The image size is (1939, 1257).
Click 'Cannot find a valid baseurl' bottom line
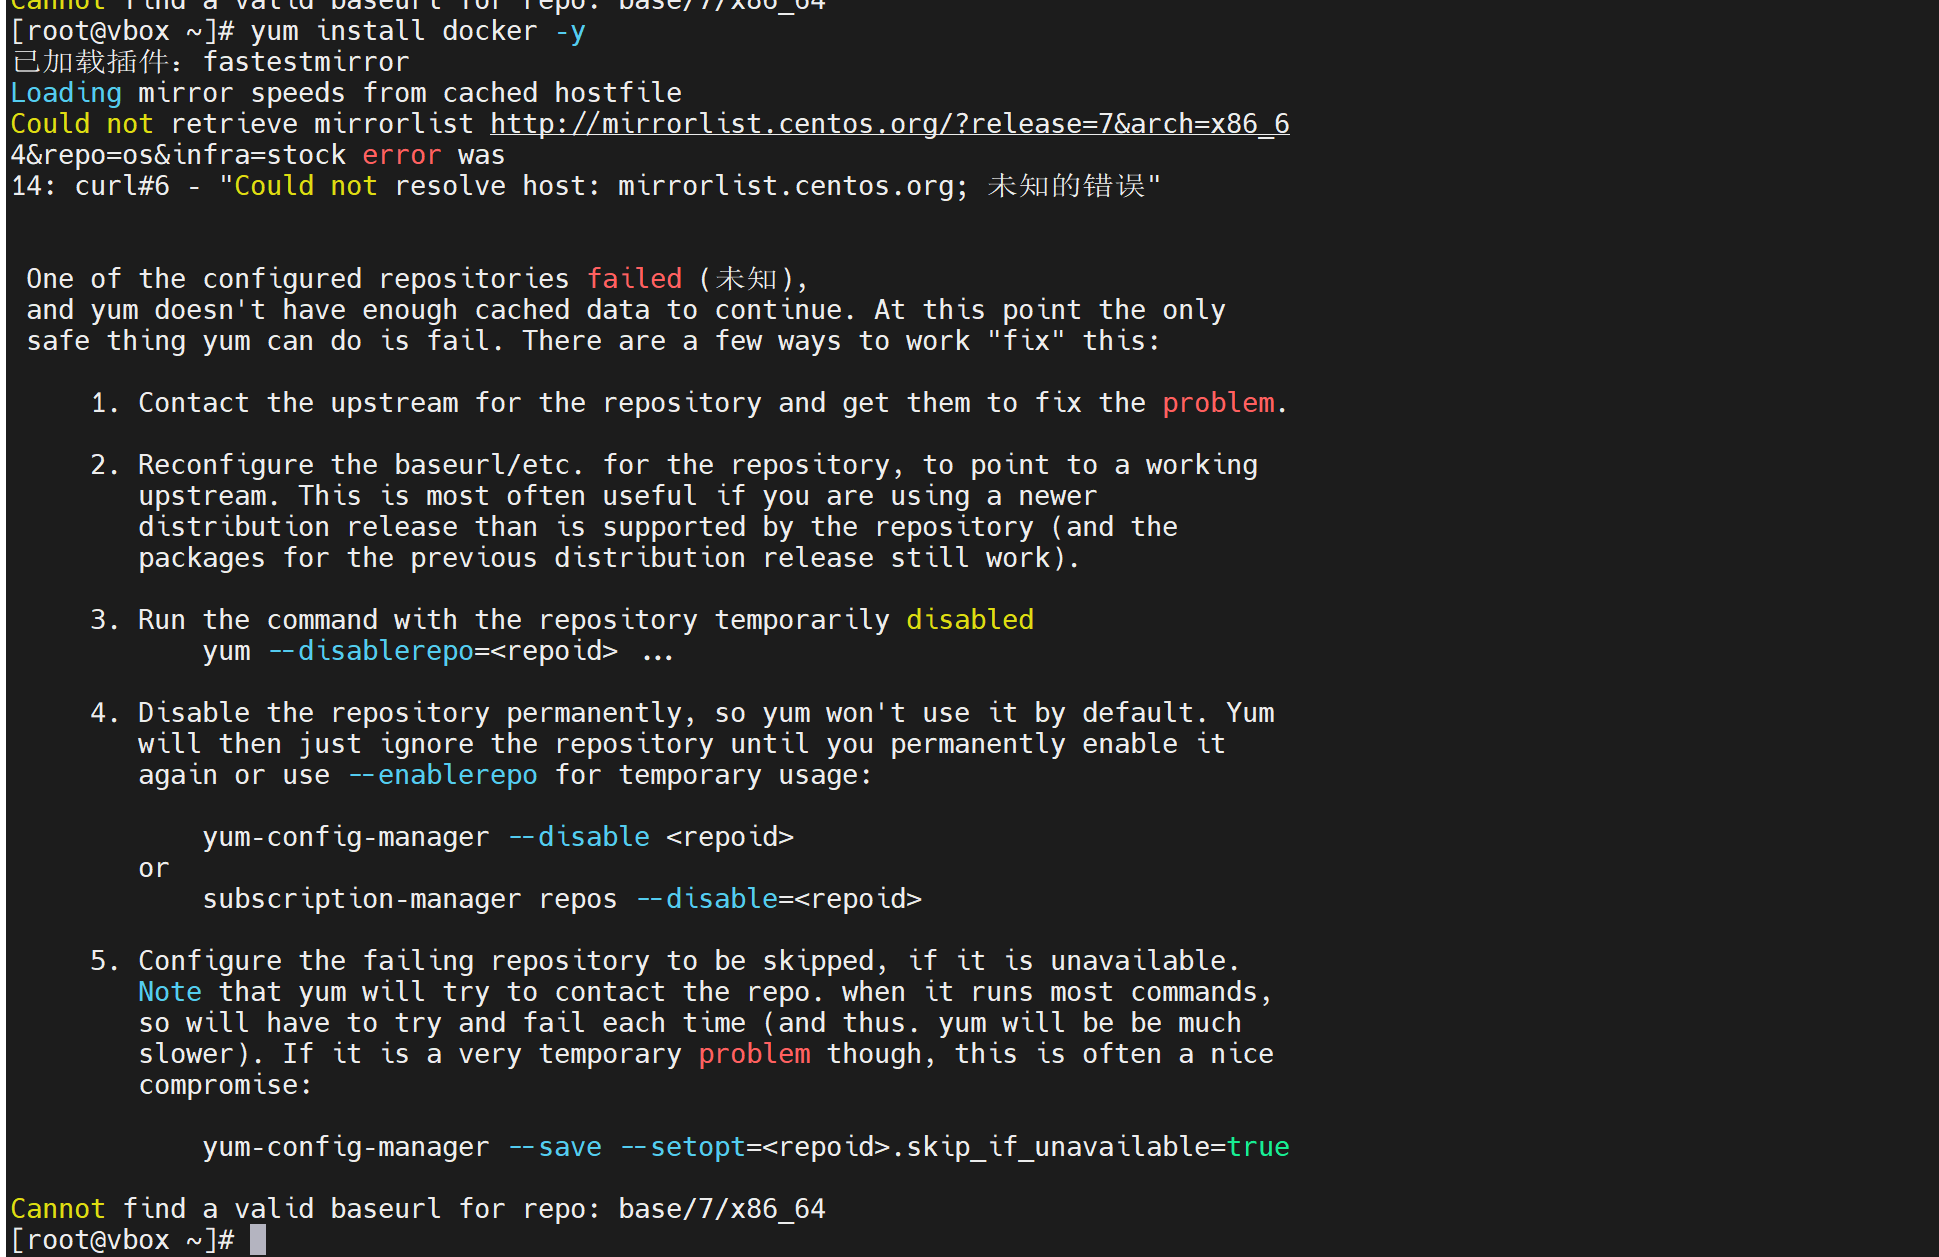[x=418, y=1209]
